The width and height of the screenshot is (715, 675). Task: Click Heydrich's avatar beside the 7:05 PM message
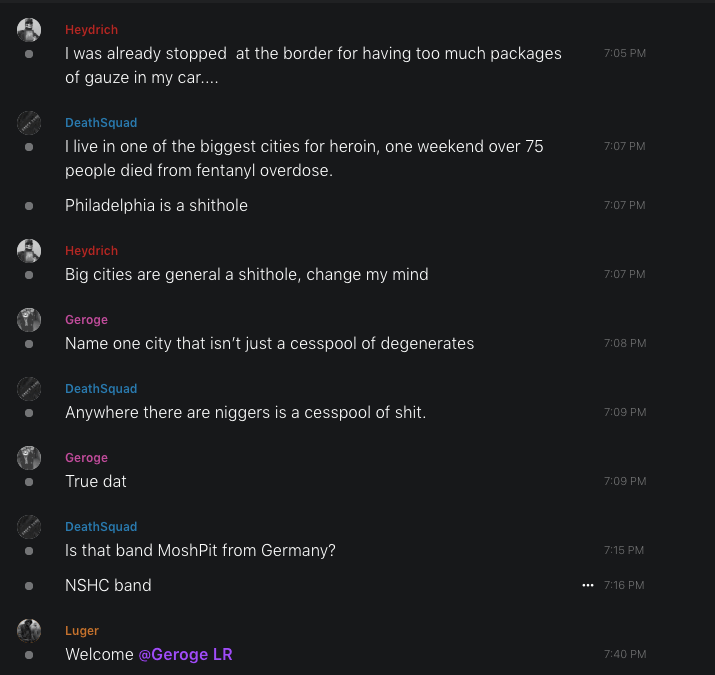pyautogui.click(x=29, y=30)
